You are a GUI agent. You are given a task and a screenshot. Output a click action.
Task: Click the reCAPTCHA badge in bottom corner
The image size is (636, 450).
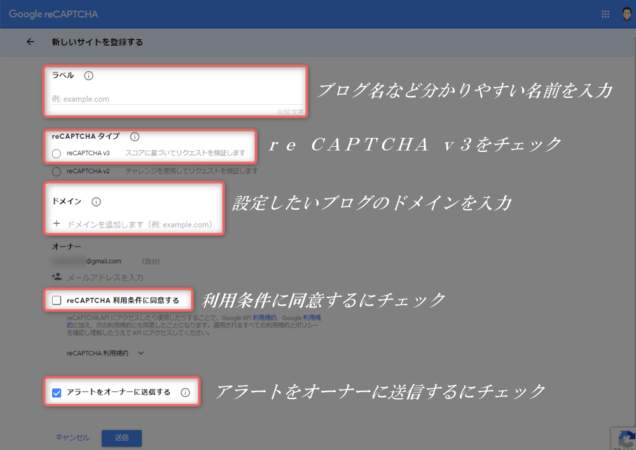click(x=622, y=436)
